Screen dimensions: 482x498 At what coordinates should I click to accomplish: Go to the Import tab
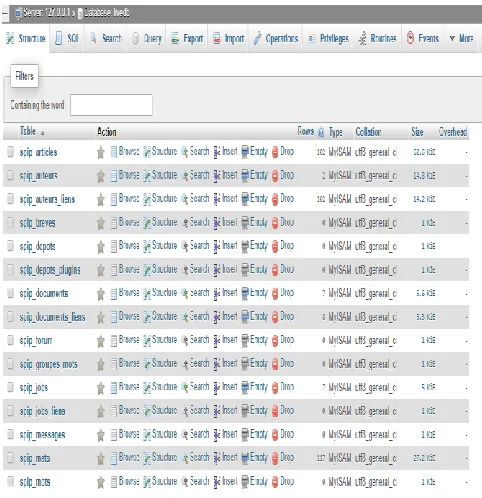click(x=228, y=38)
